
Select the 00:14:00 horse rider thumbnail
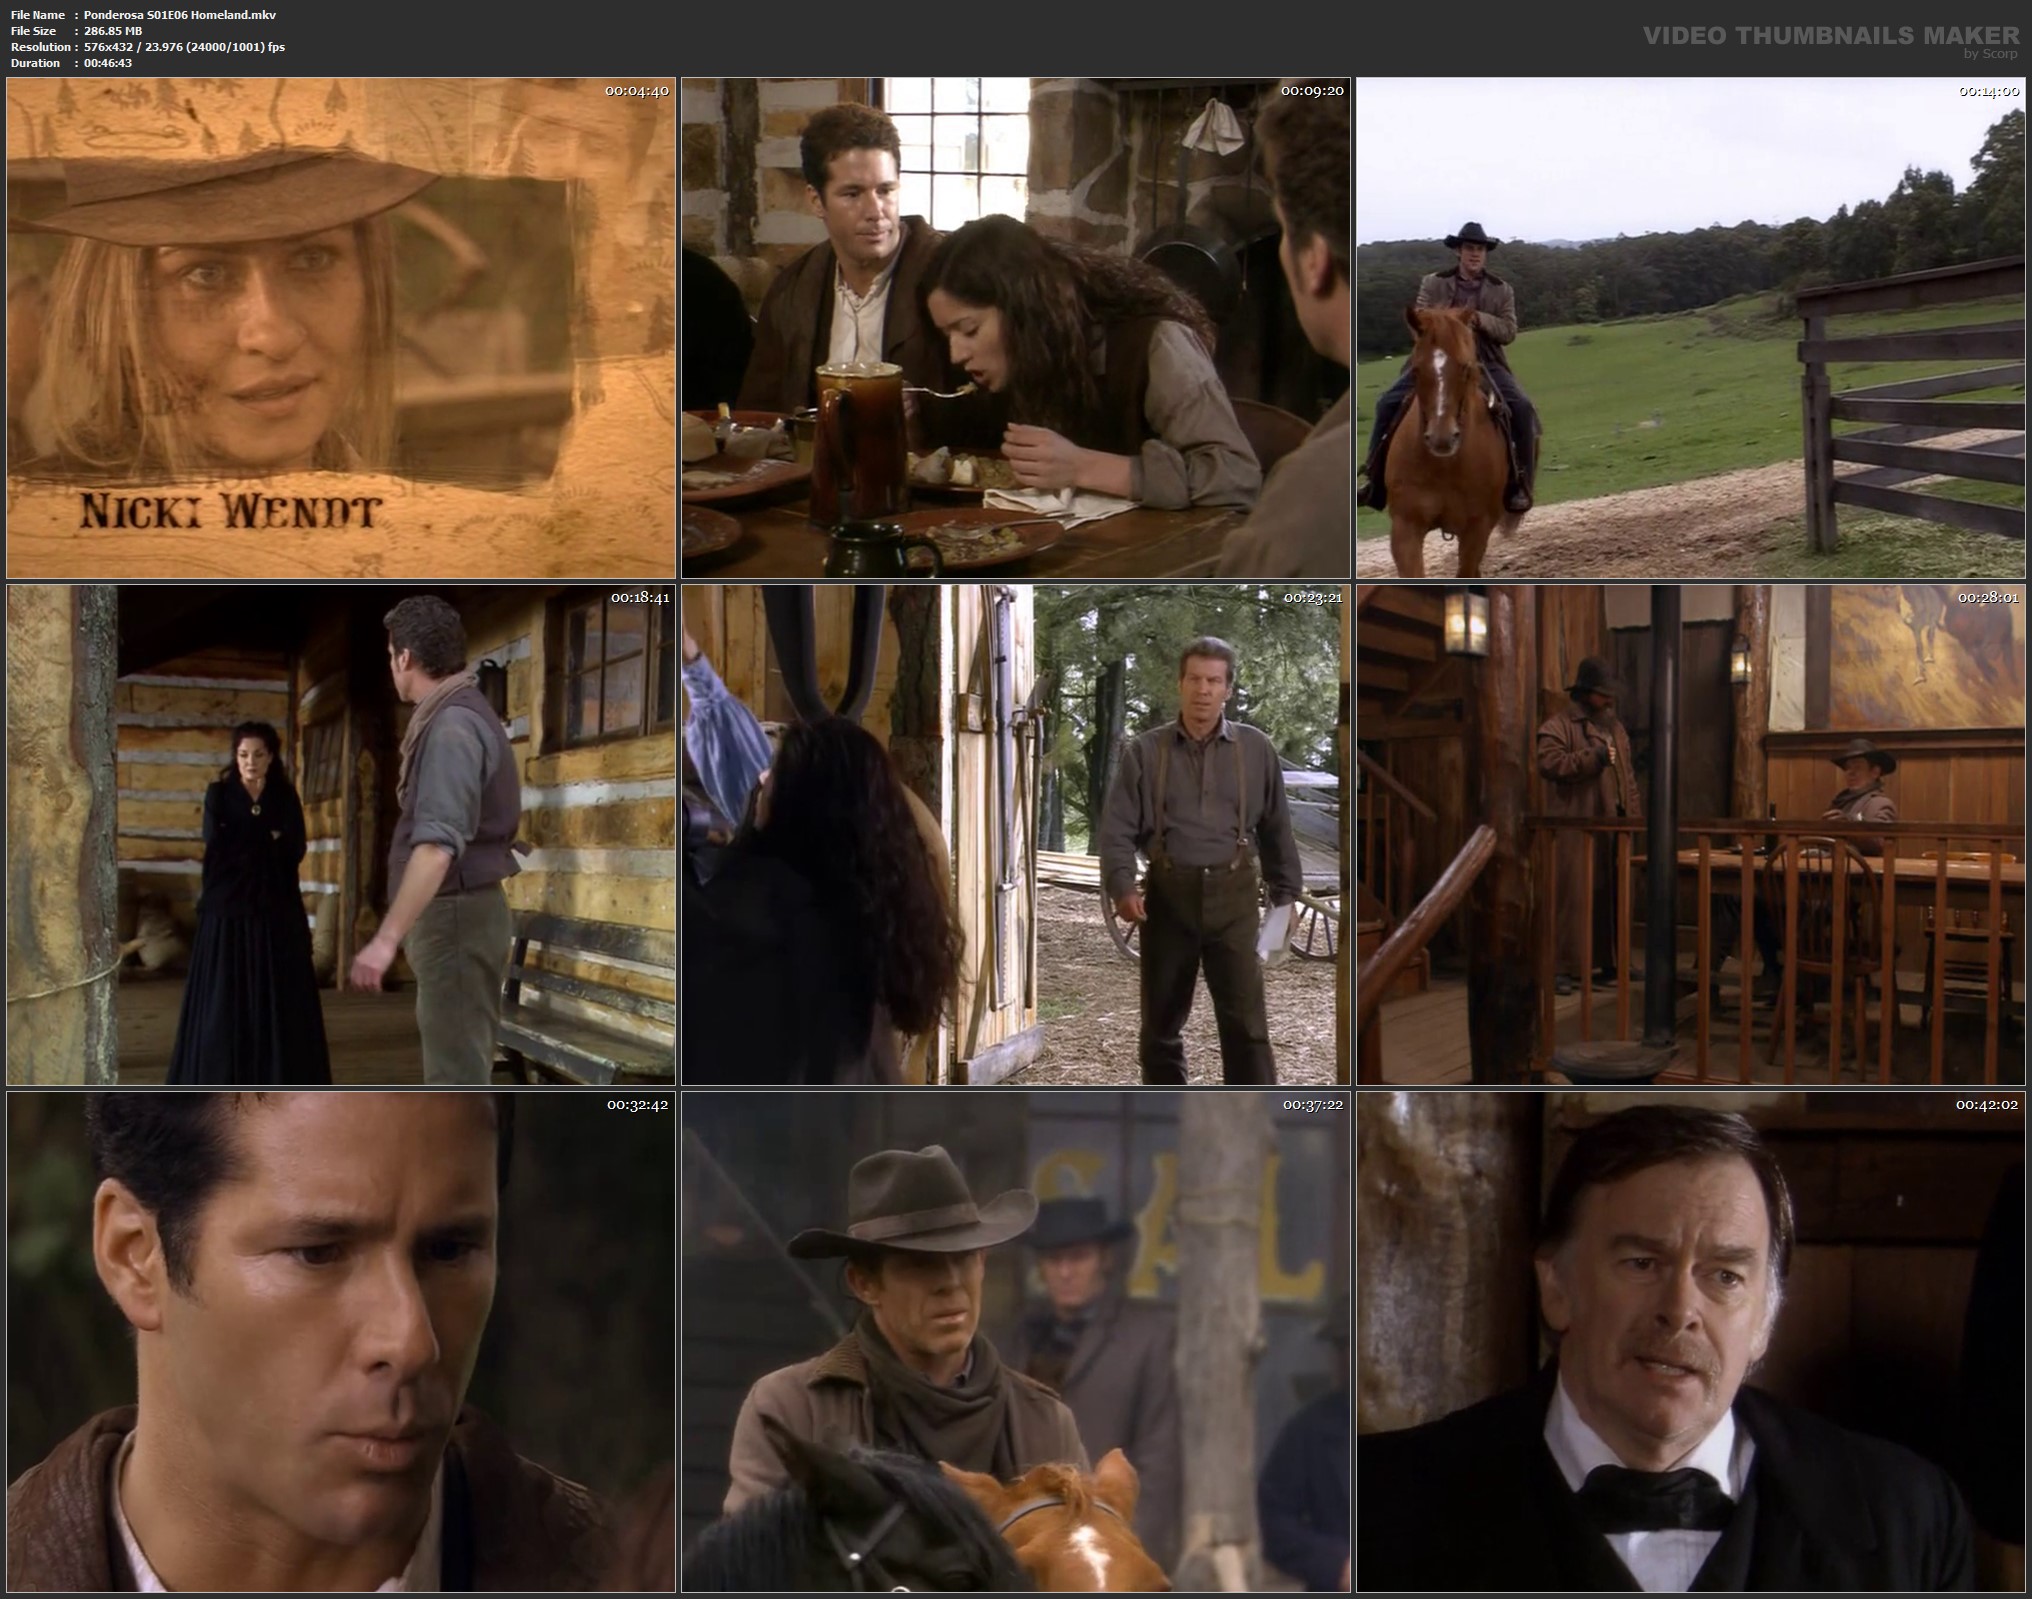(1690, 328)
